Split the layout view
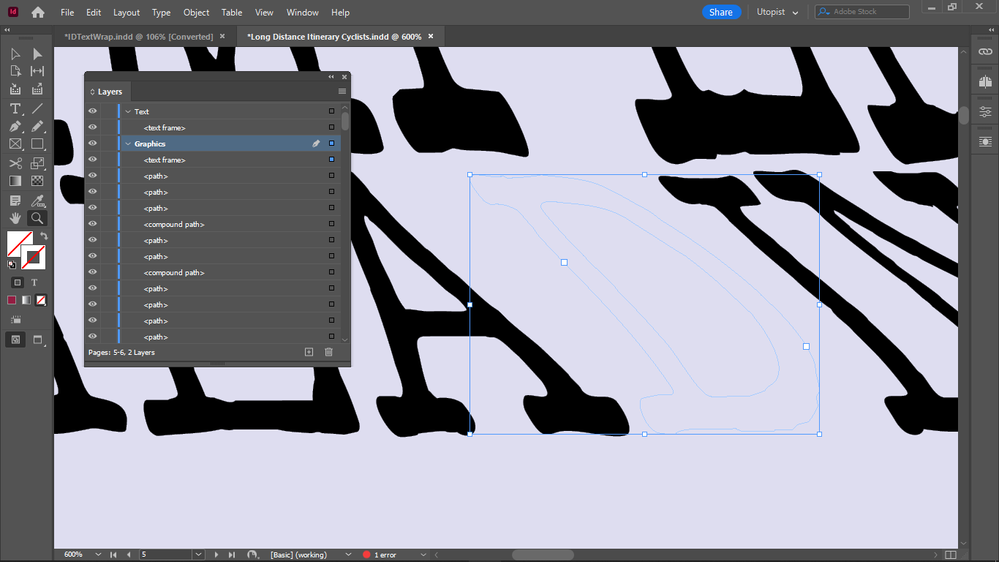 click(950, 555)
